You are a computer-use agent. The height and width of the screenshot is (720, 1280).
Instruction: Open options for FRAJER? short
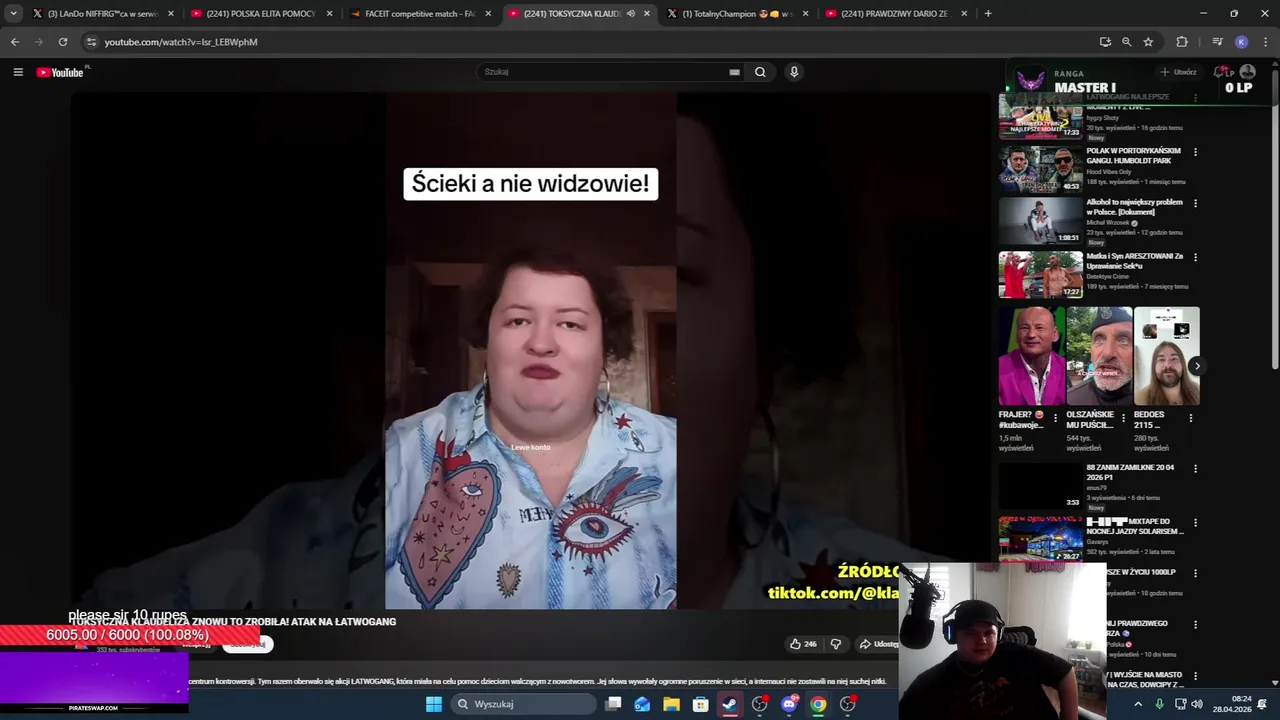click(x=1055, y=418)
